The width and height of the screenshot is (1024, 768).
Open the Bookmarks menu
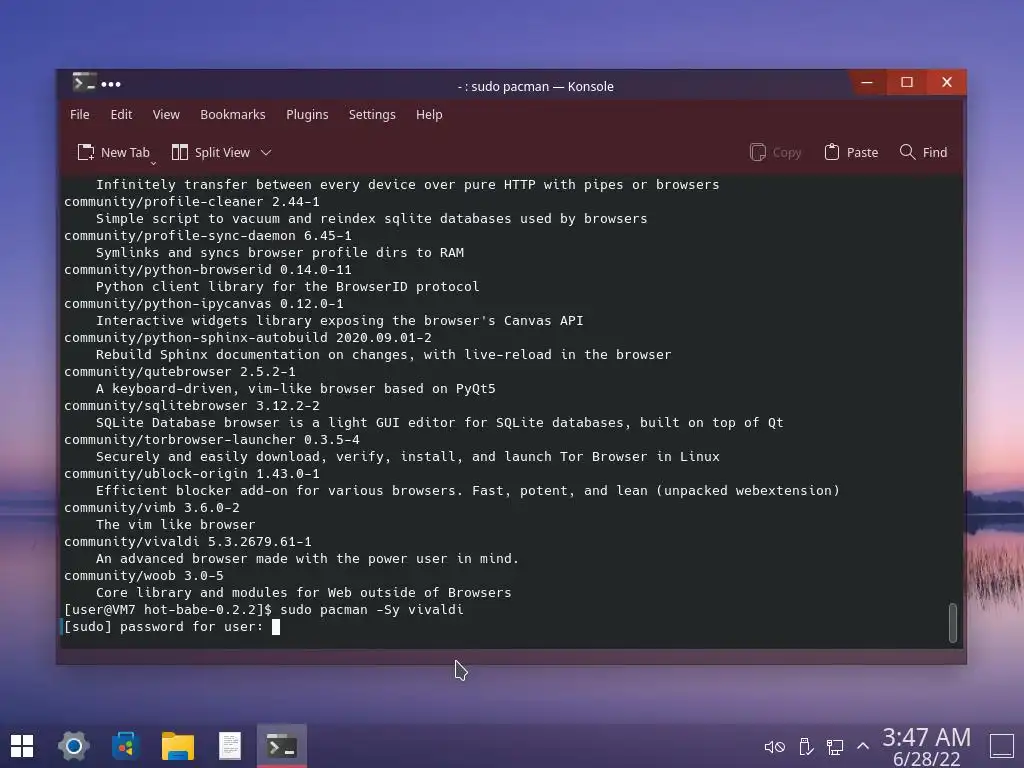tap(232, 114)
